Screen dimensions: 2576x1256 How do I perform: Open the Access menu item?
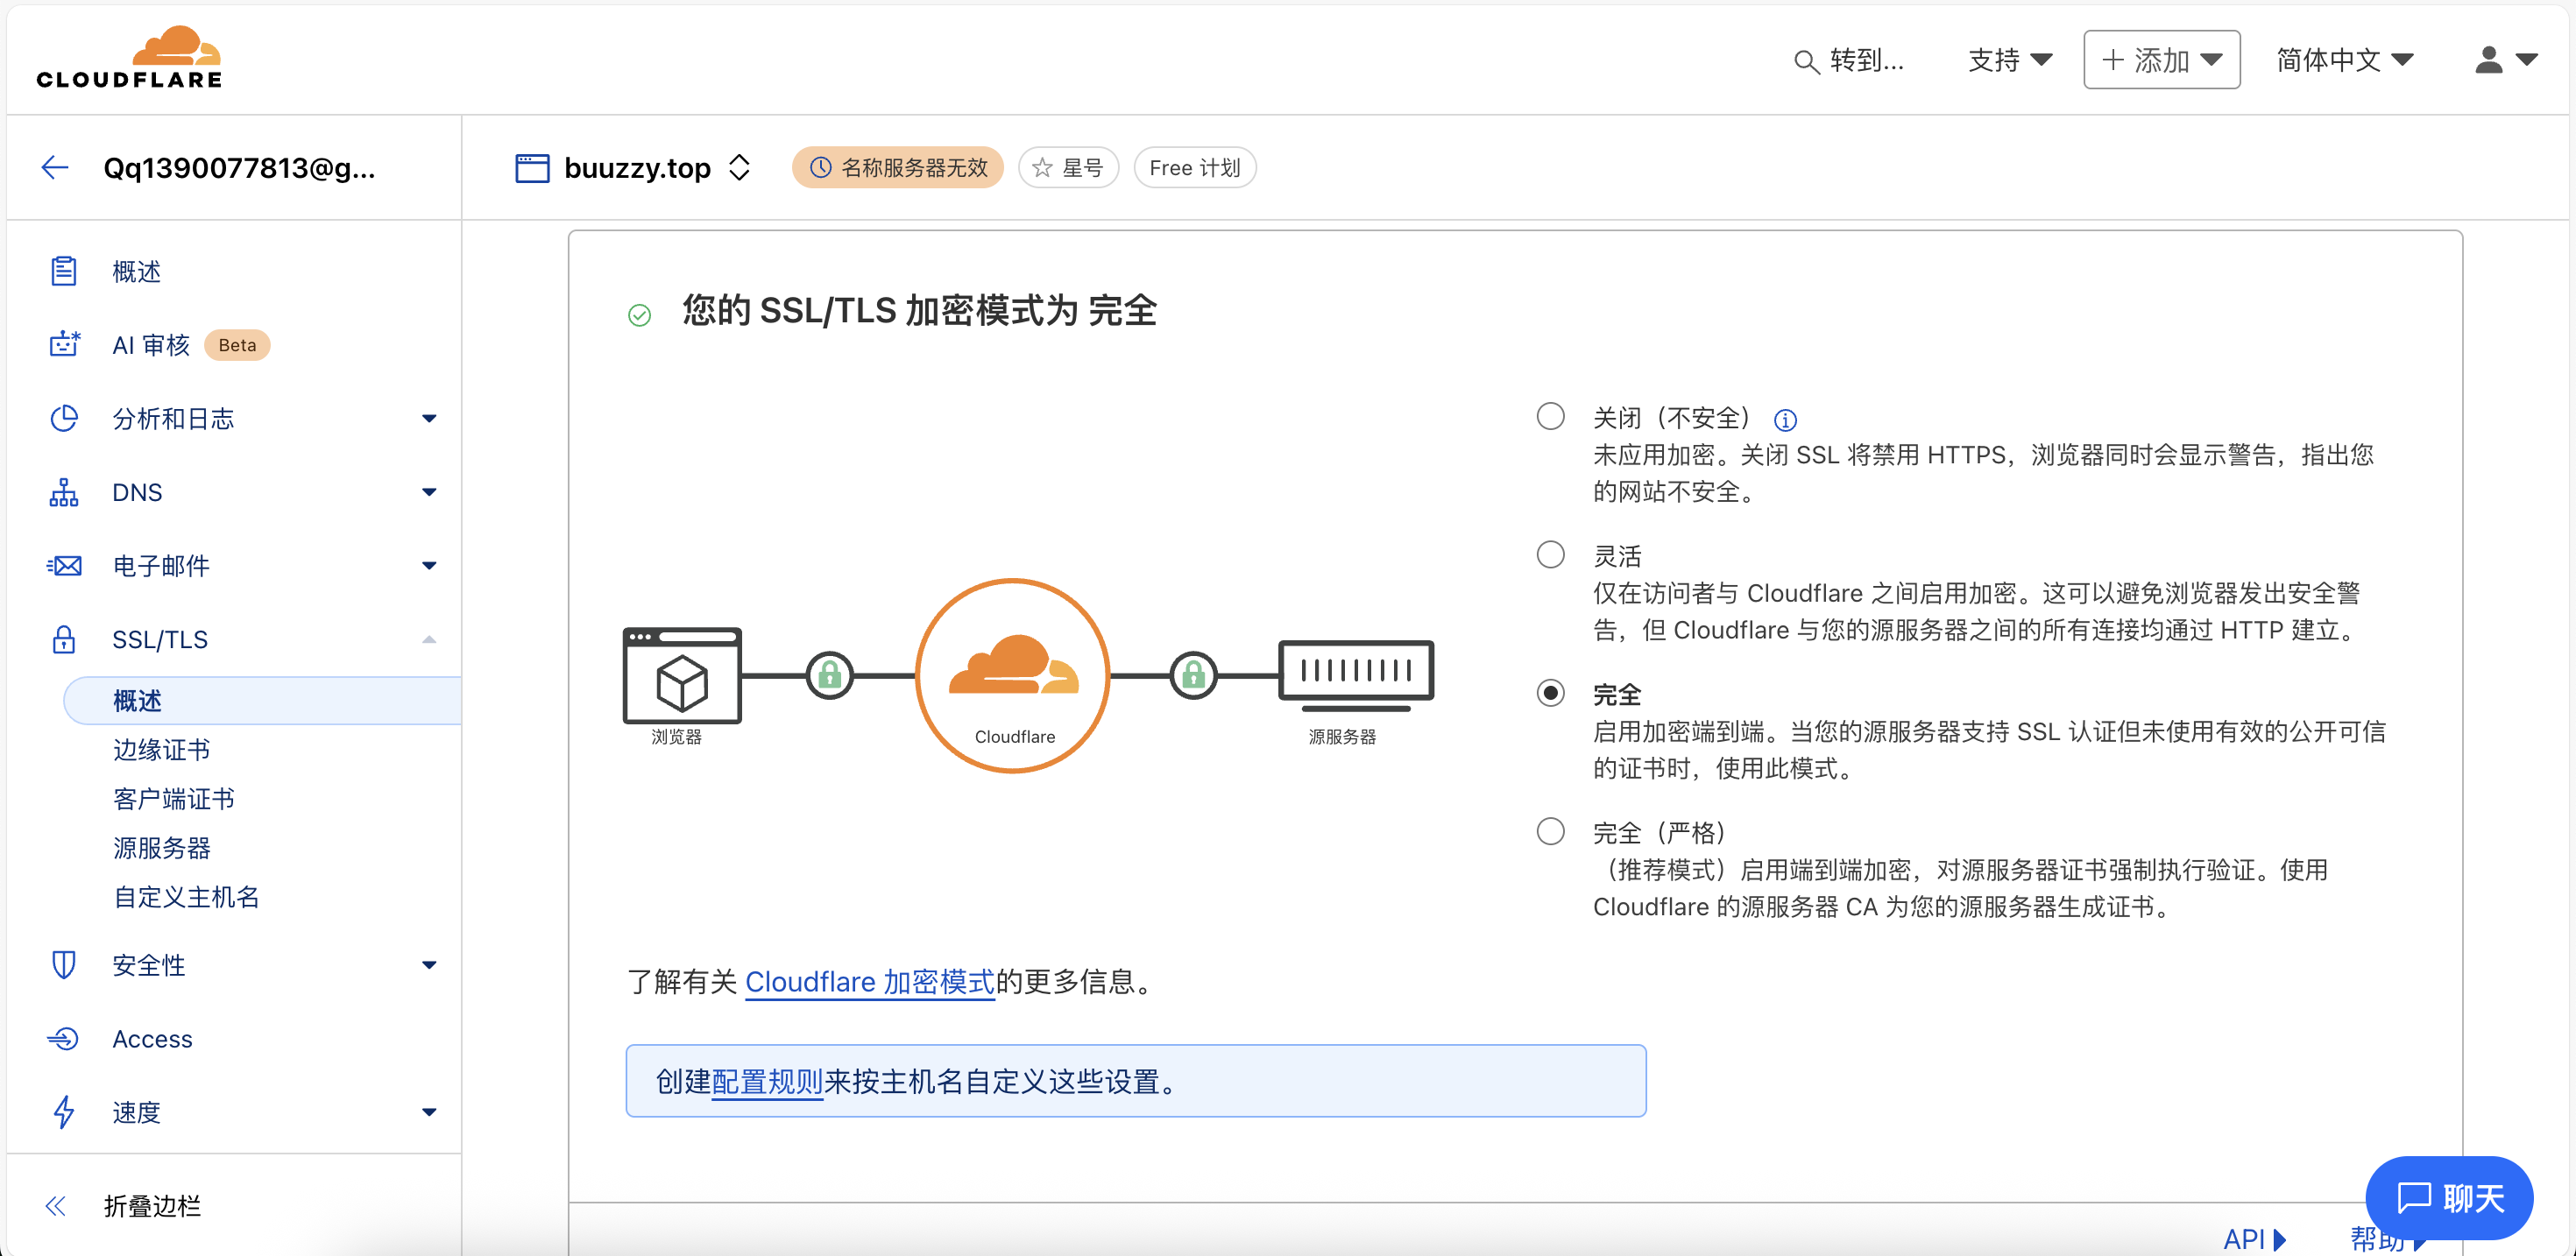point(152,1039)
